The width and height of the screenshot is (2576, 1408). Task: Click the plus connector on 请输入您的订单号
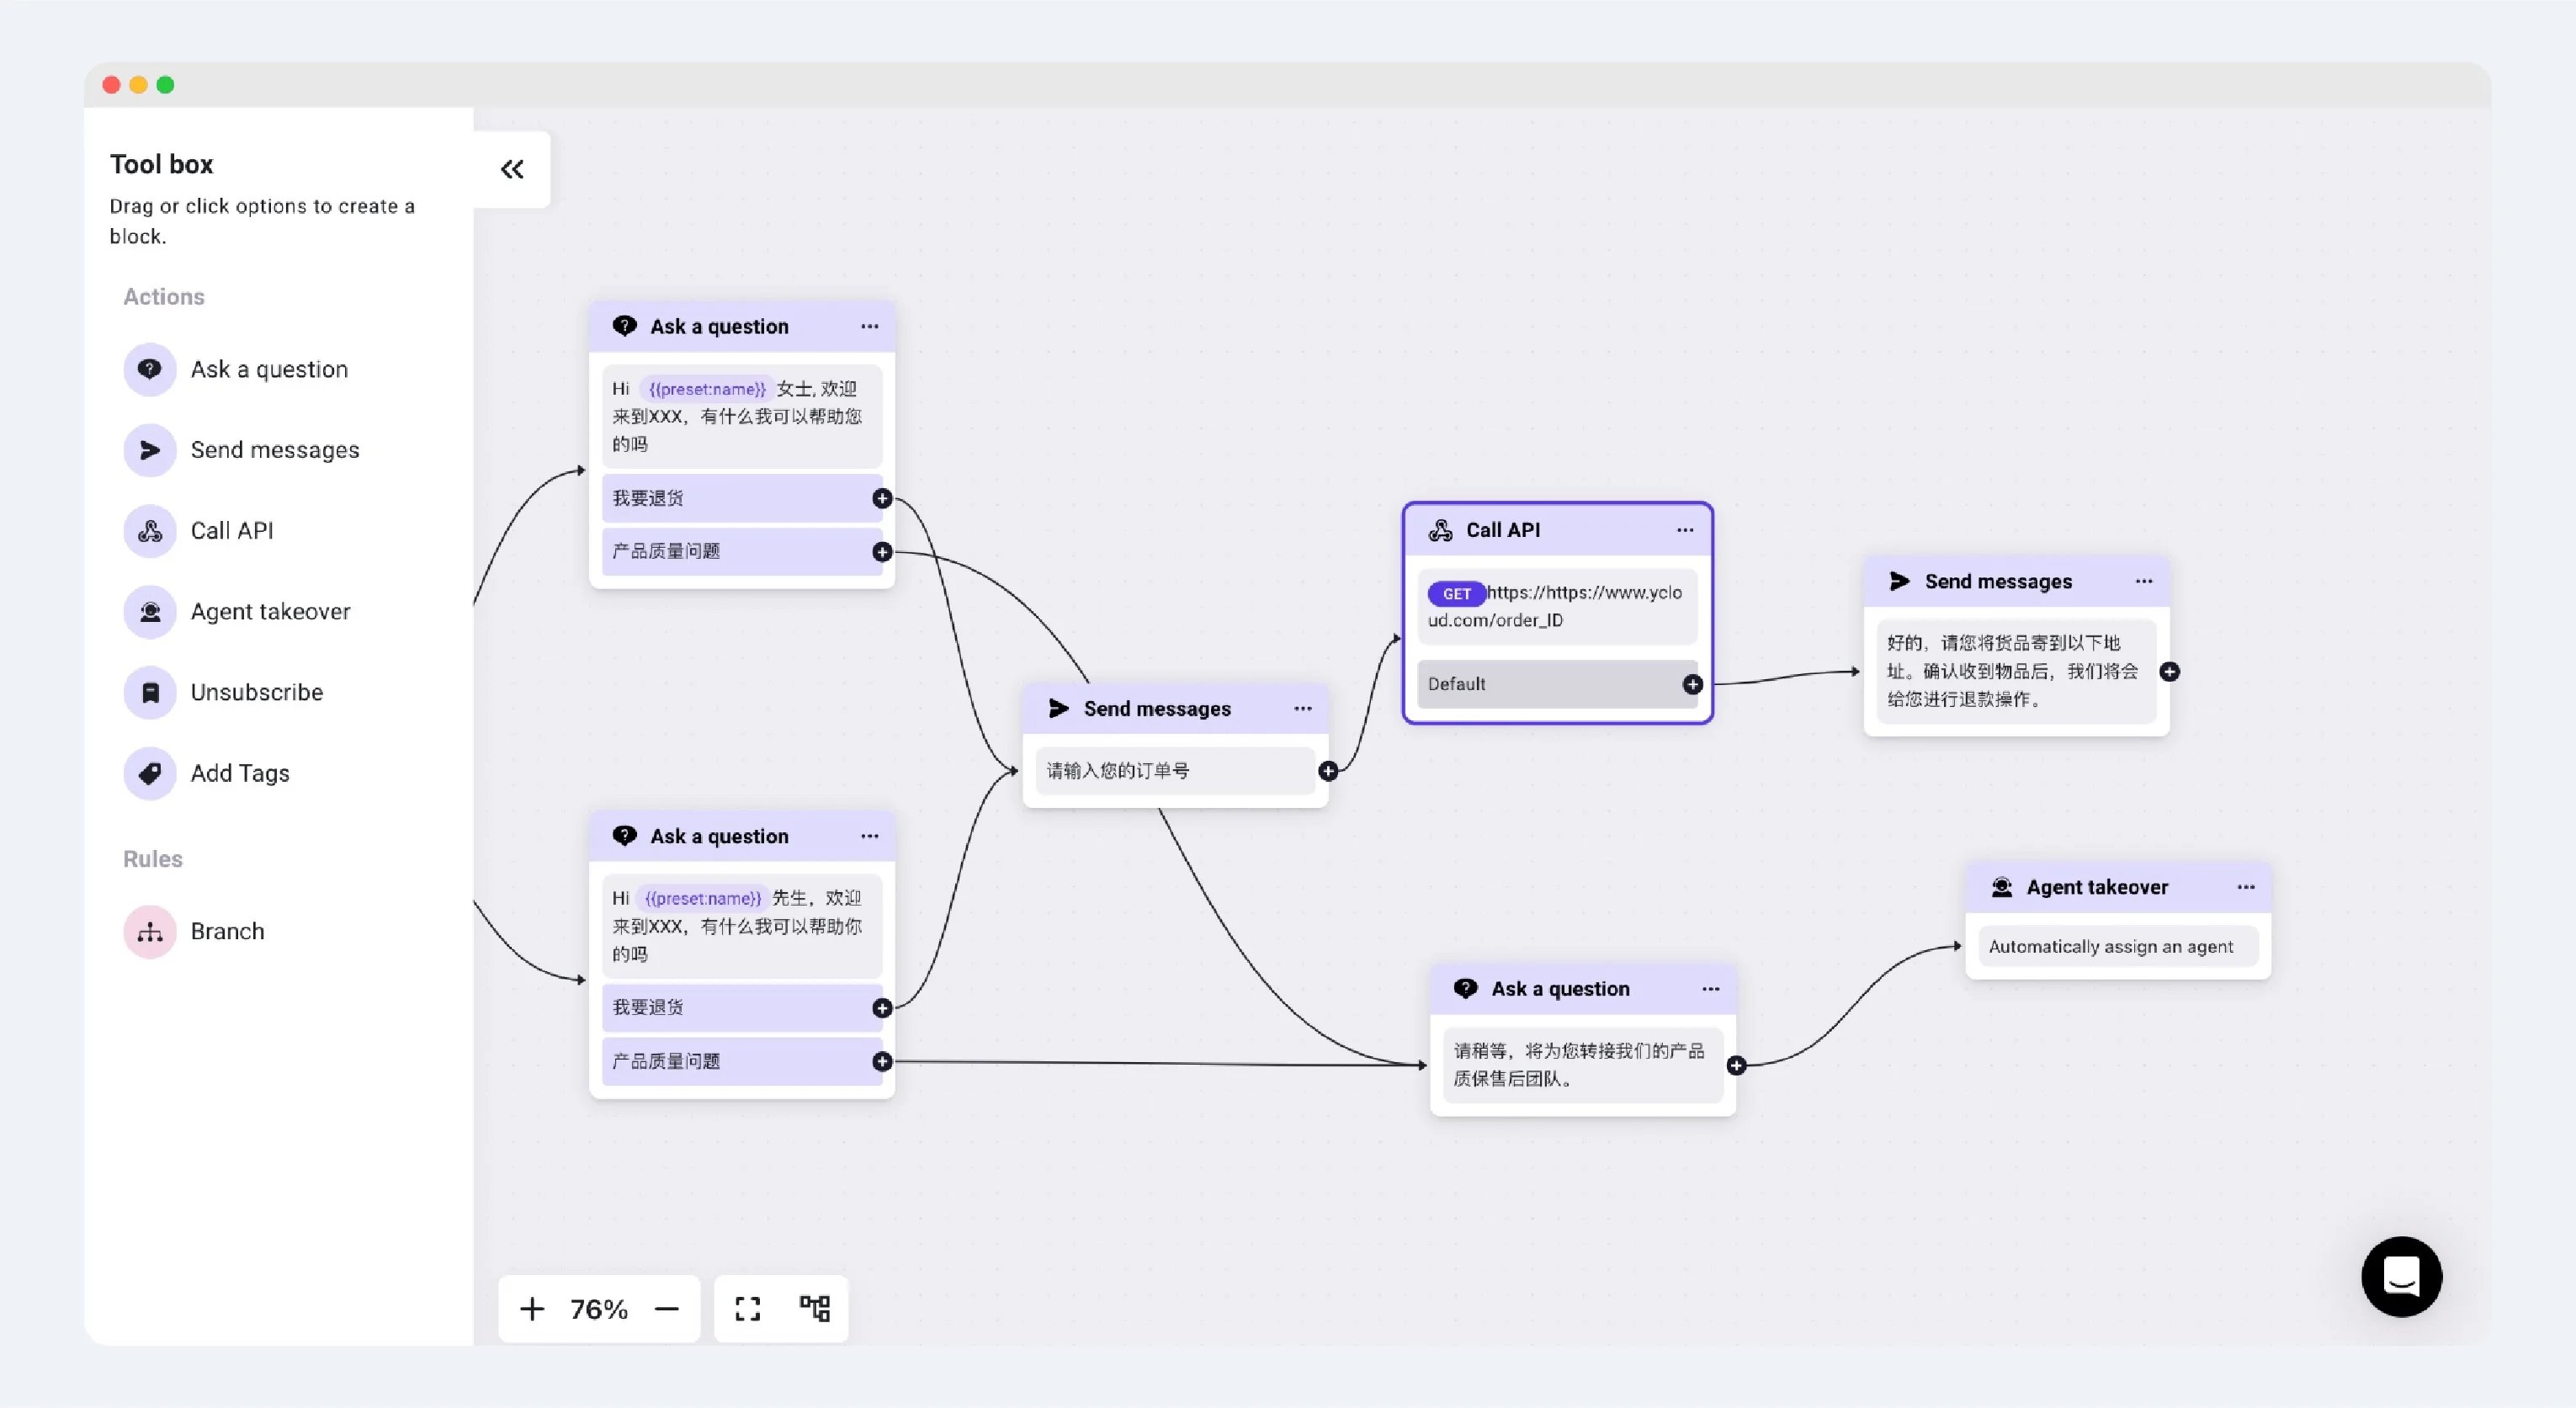click(x=1328, y=771)
